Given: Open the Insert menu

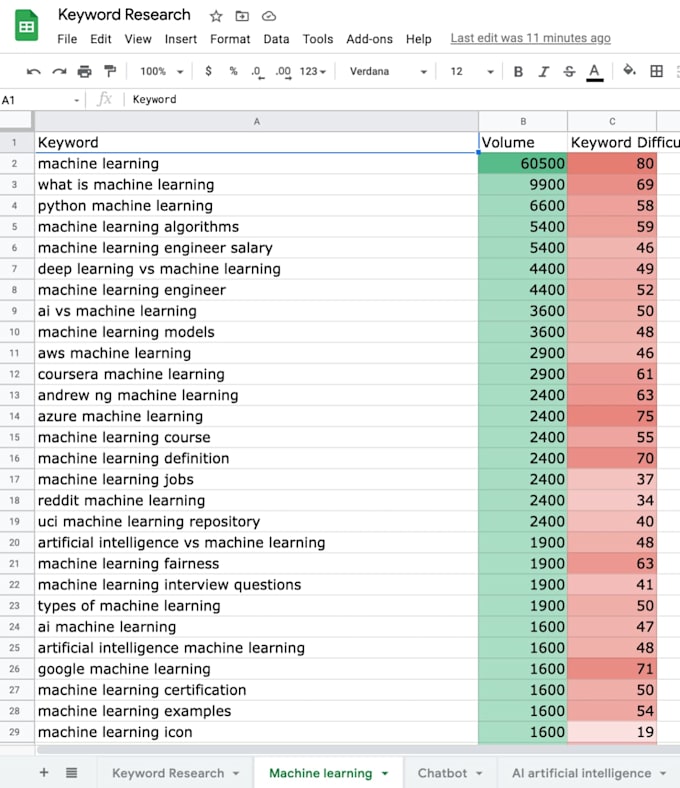Looking at the screenshot, I should pos(180,39).
